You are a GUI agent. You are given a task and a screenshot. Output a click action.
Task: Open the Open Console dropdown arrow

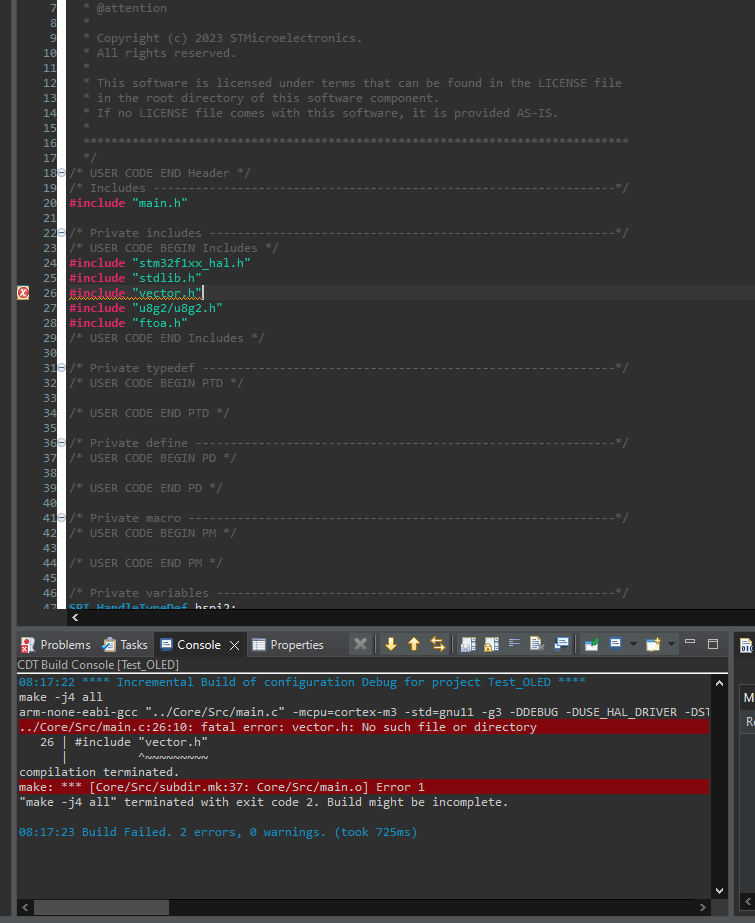click(x=670, y=645)
